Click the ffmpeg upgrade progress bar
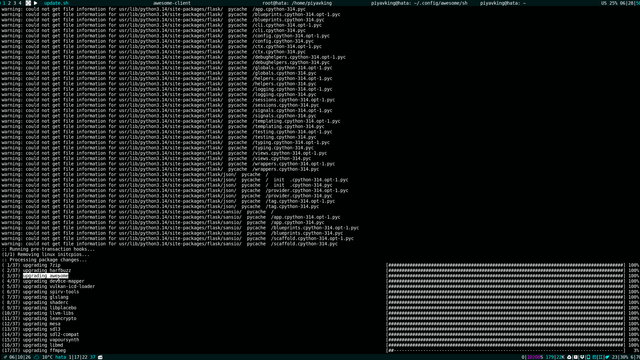 coord(505,350)
